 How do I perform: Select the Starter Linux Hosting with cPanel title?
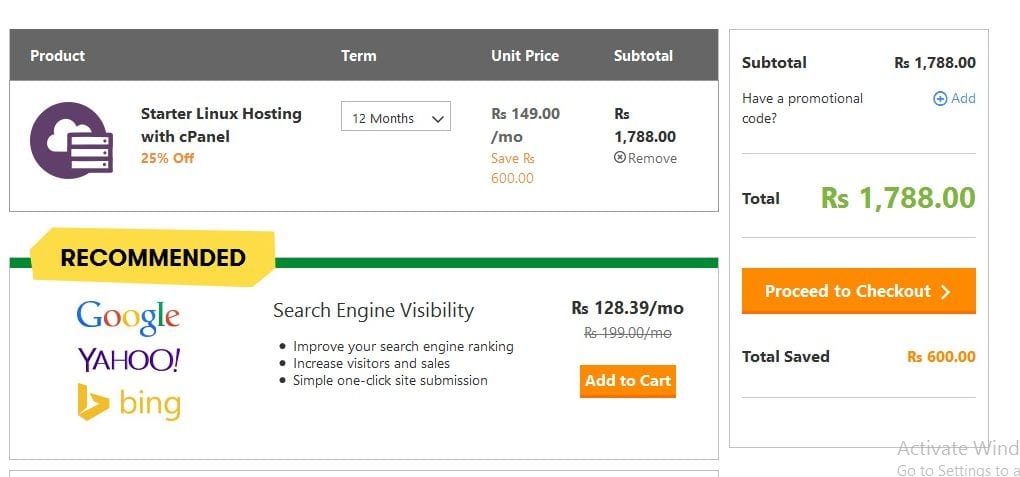(x=221, y=125)
